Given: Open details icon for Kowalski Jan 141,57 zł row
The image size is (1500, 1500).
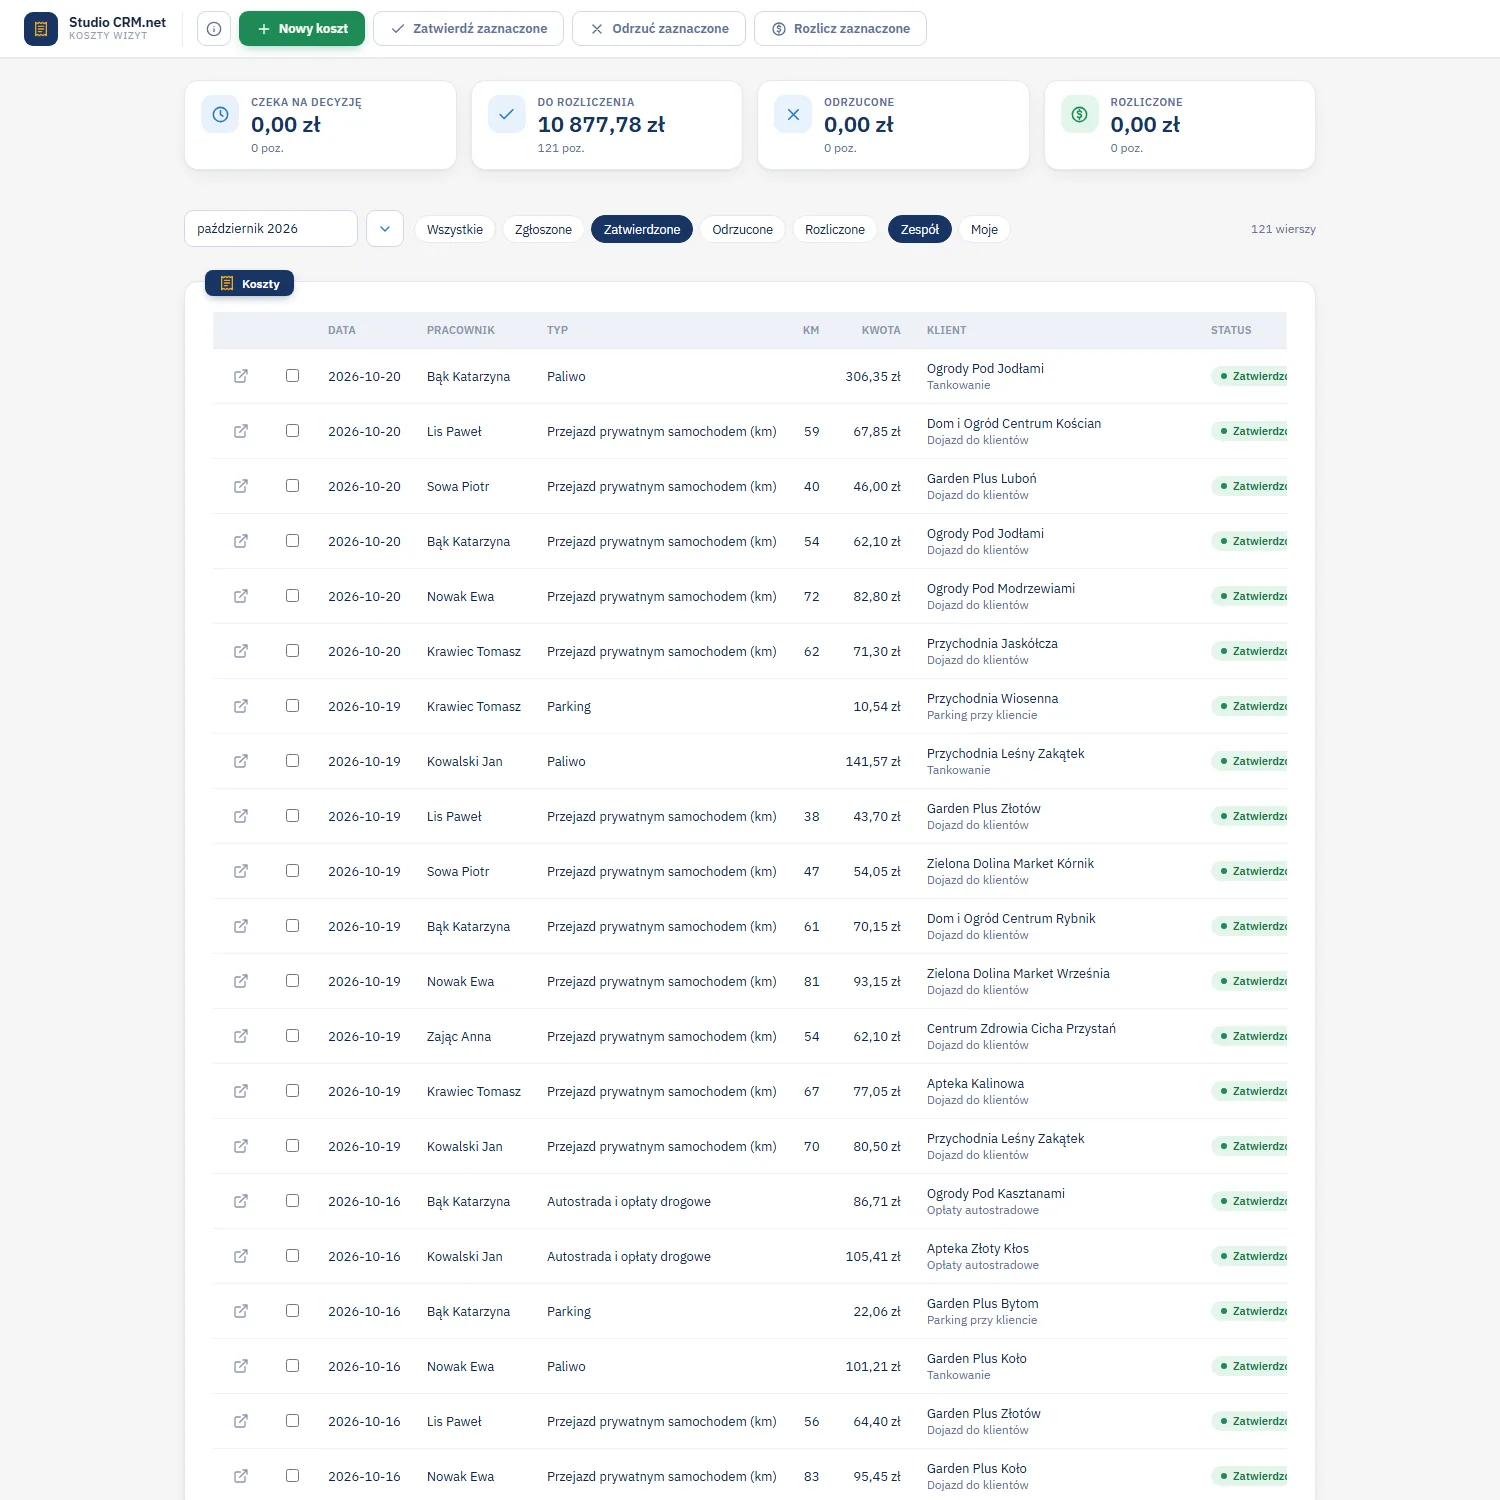Looking at the screenshot, I should point(241,761).
